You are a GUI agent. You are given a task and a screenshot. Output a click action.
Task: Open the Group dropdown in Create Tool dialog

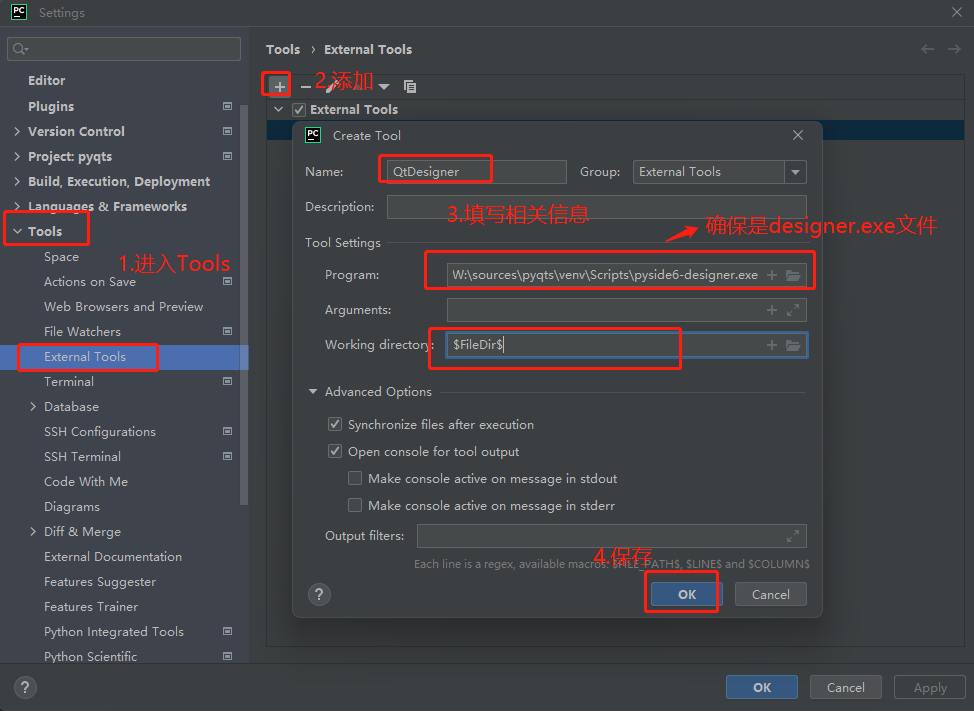[x=795, y=172]
